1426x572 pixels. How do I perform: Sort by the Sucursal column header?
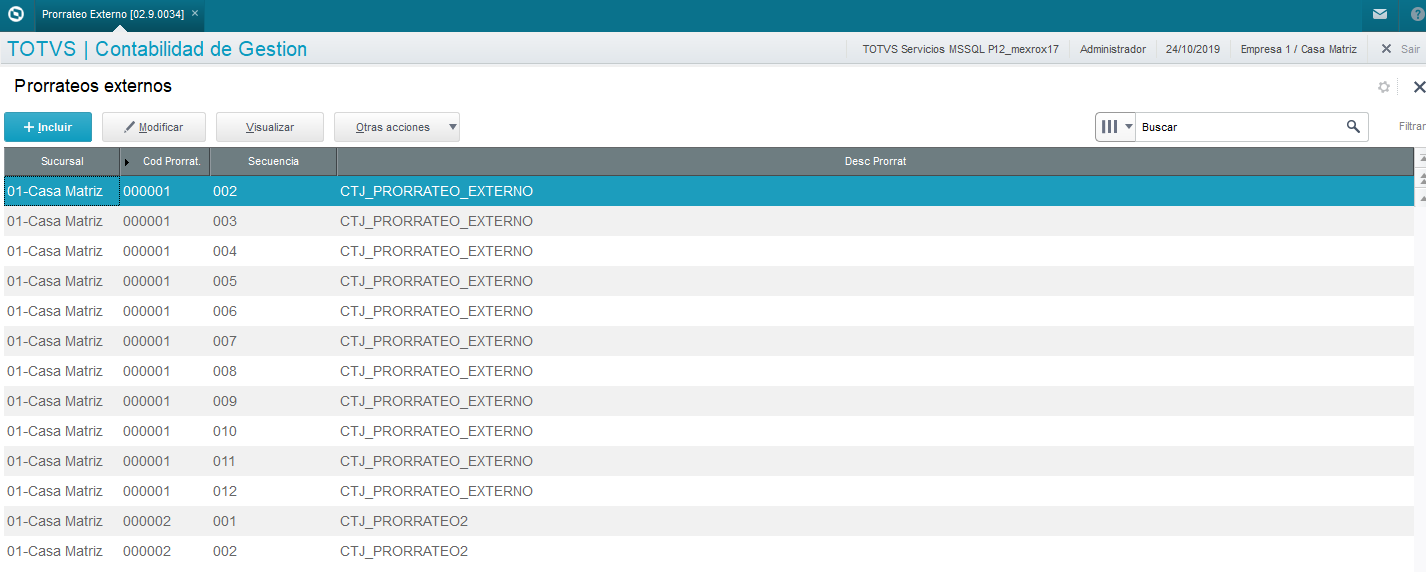pyautogui.click(x=62, y=161)
